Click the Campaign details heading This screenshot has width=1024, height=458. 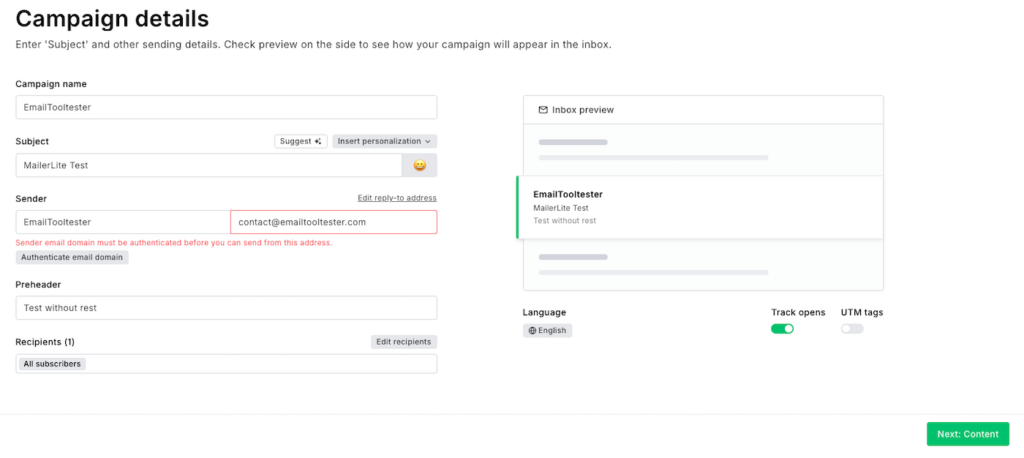(x=112, y=18)
